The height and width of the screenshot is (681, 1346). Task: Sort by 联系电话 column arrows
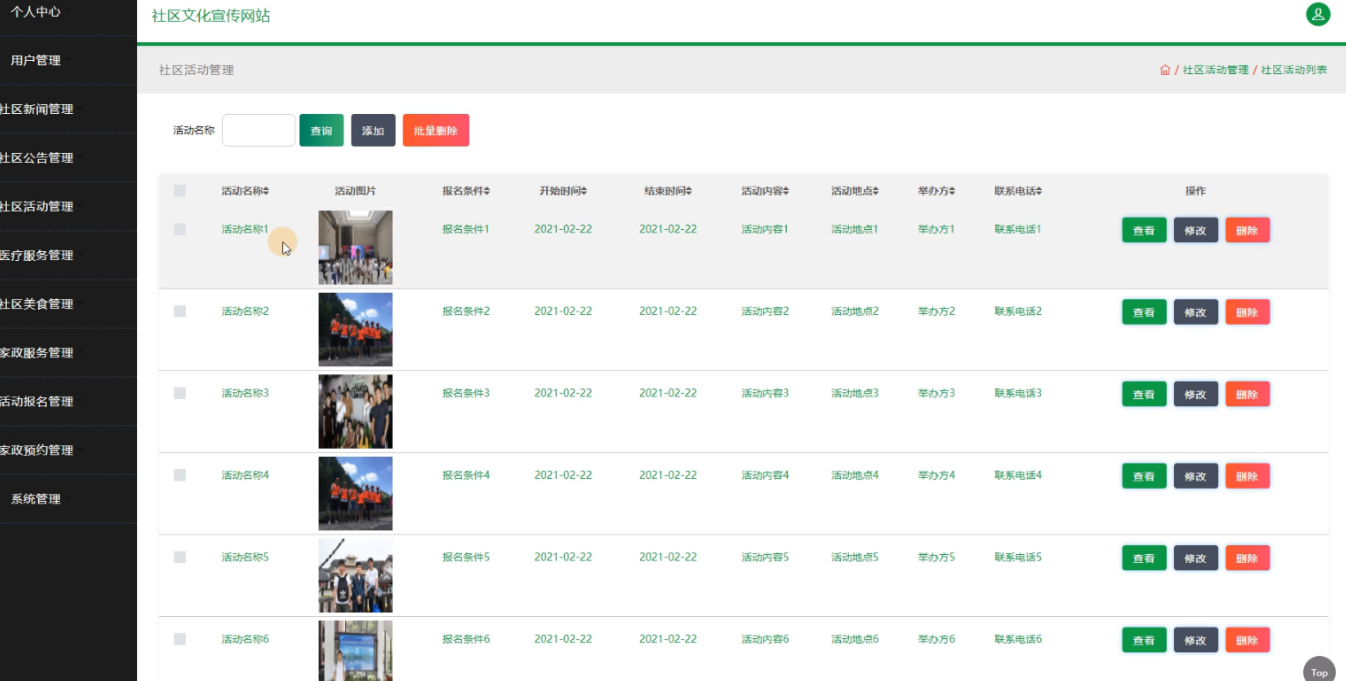tap(1039, 191)
